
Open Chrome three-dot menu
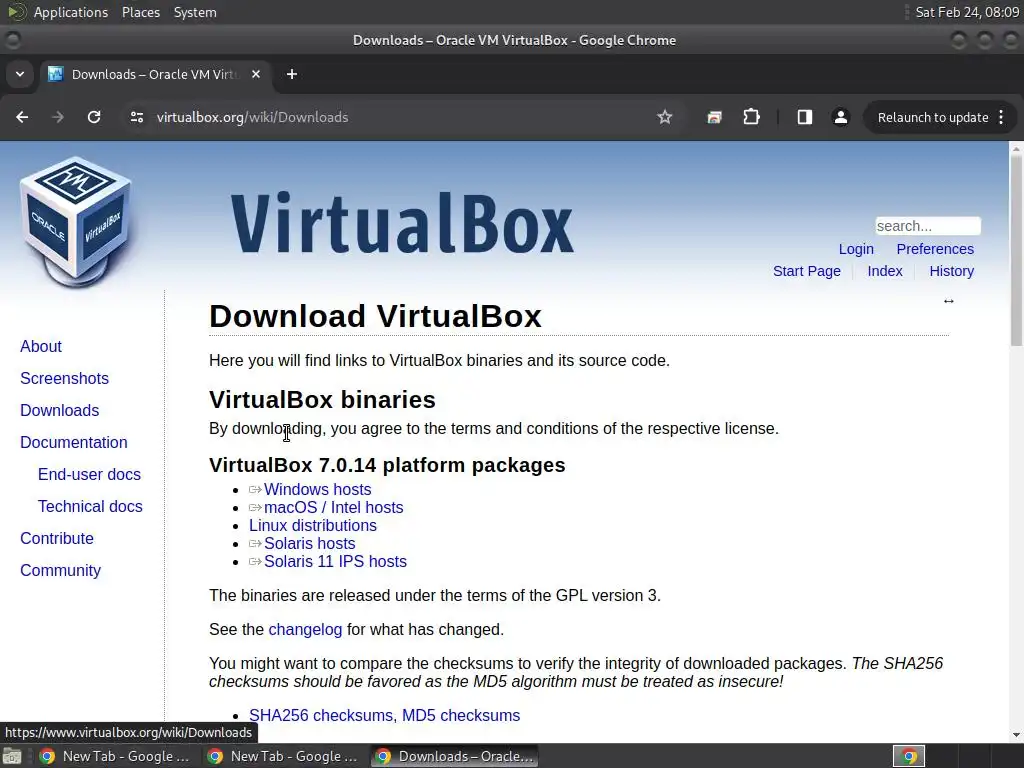[x=1002, y=117]
